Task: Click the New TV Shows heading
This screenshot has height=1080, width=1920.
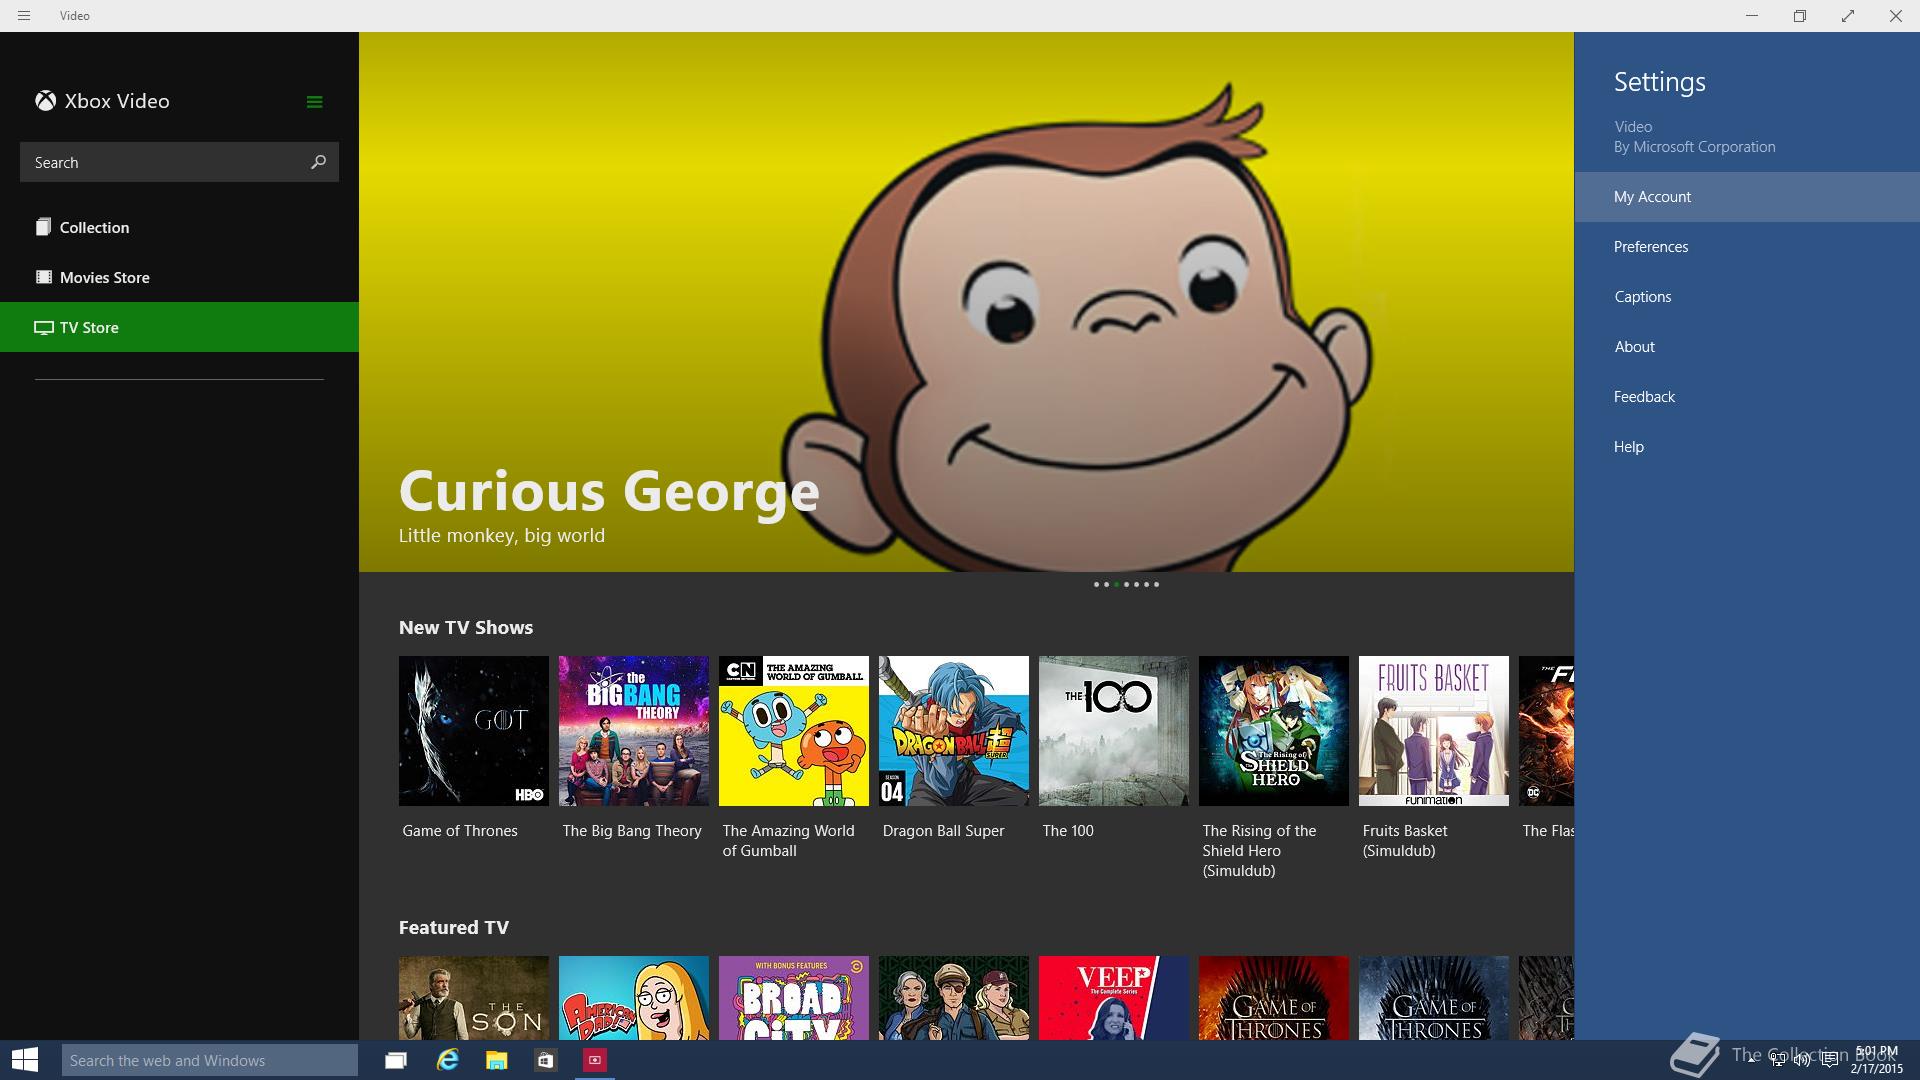Action: 466,627
